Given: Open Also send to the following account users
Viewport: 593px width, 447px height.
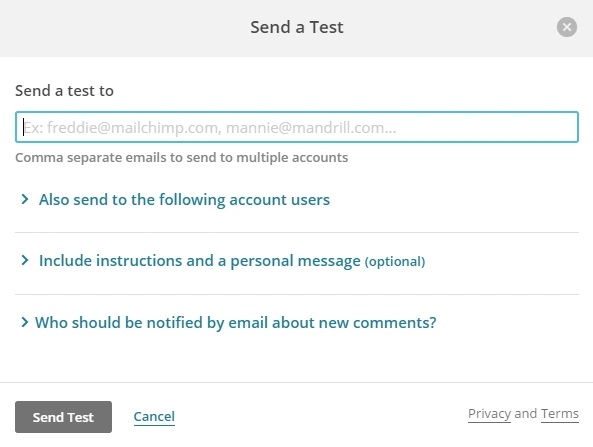Looking at the screenshot, I should coord(184,200).
